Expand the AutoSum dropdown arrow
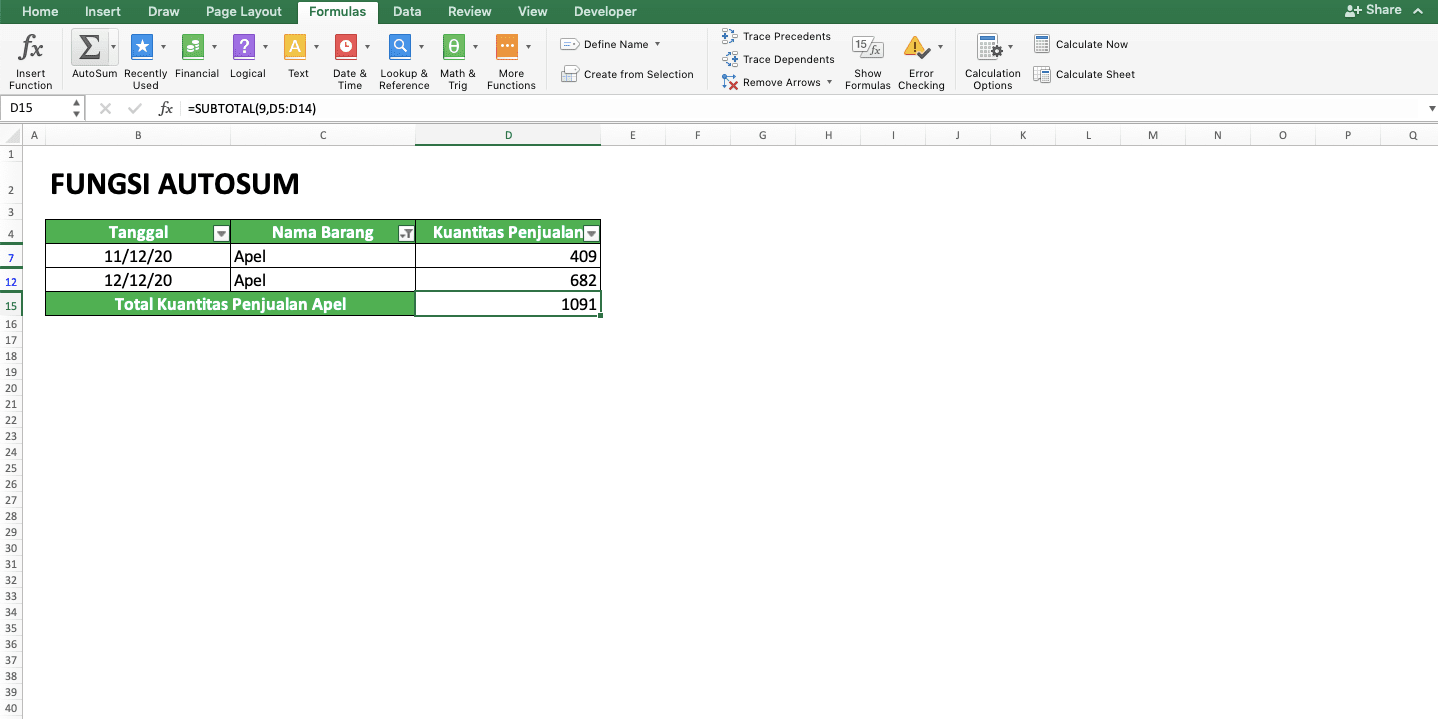The image size is (1438, 719). click(x=113, y=47)
